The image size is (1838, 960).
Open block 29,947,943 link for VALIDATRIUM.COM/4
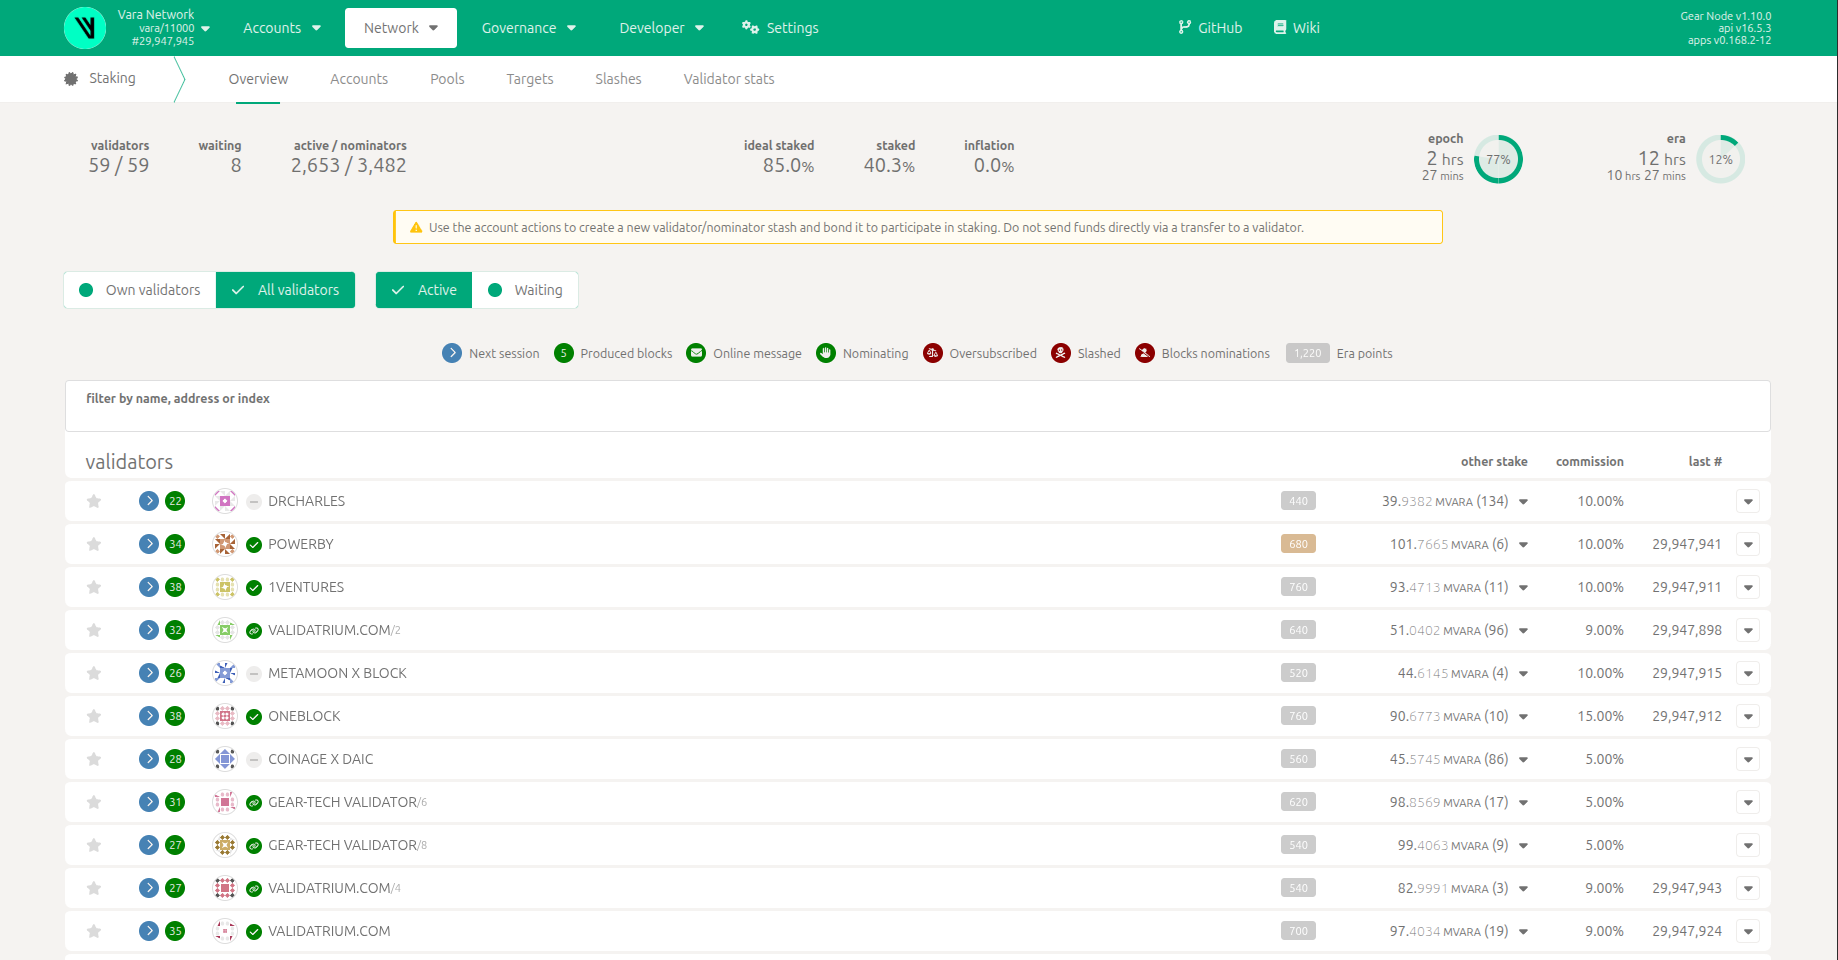click(x=1687, y=888)
